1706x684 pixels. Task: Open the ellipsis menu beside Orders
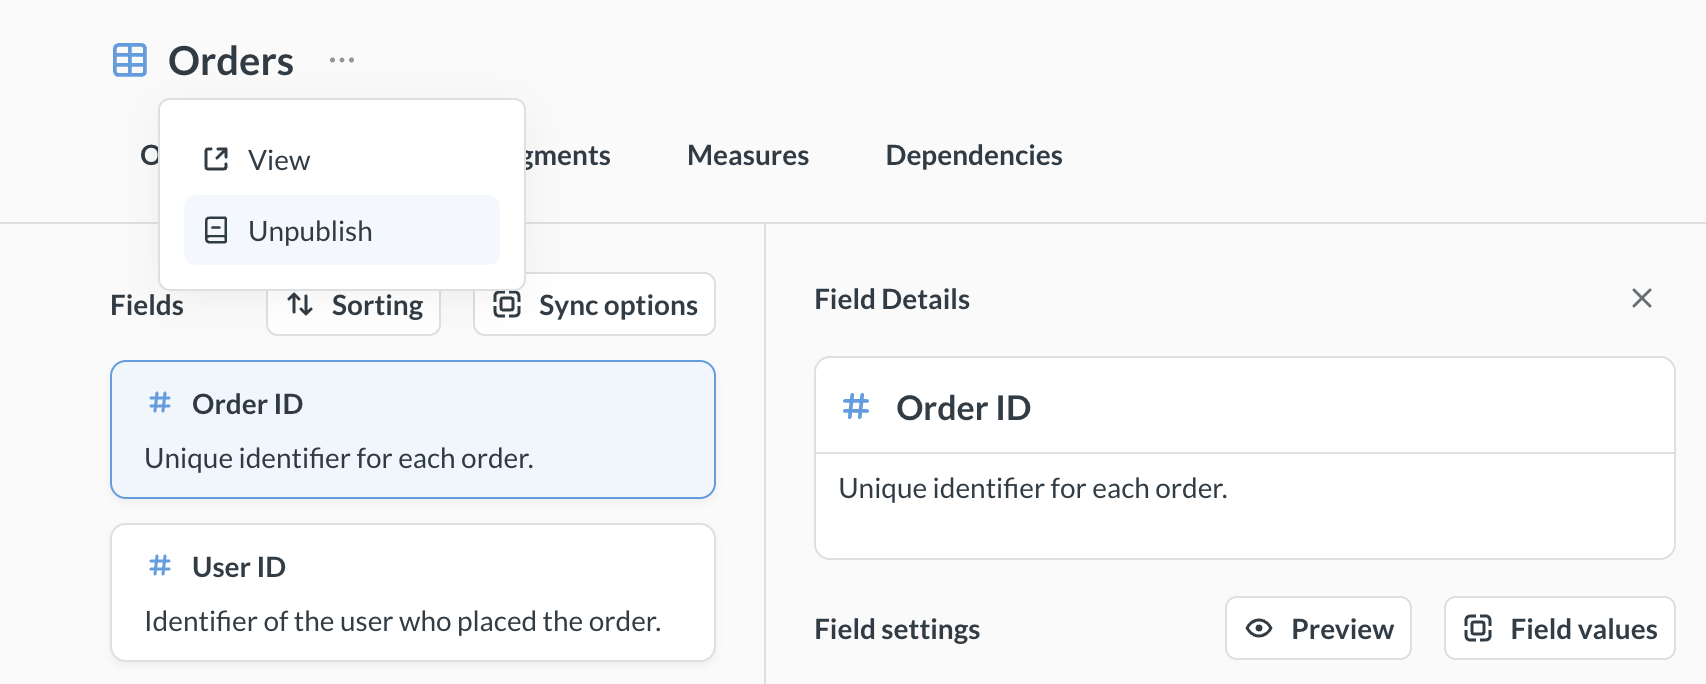[342, 61]
